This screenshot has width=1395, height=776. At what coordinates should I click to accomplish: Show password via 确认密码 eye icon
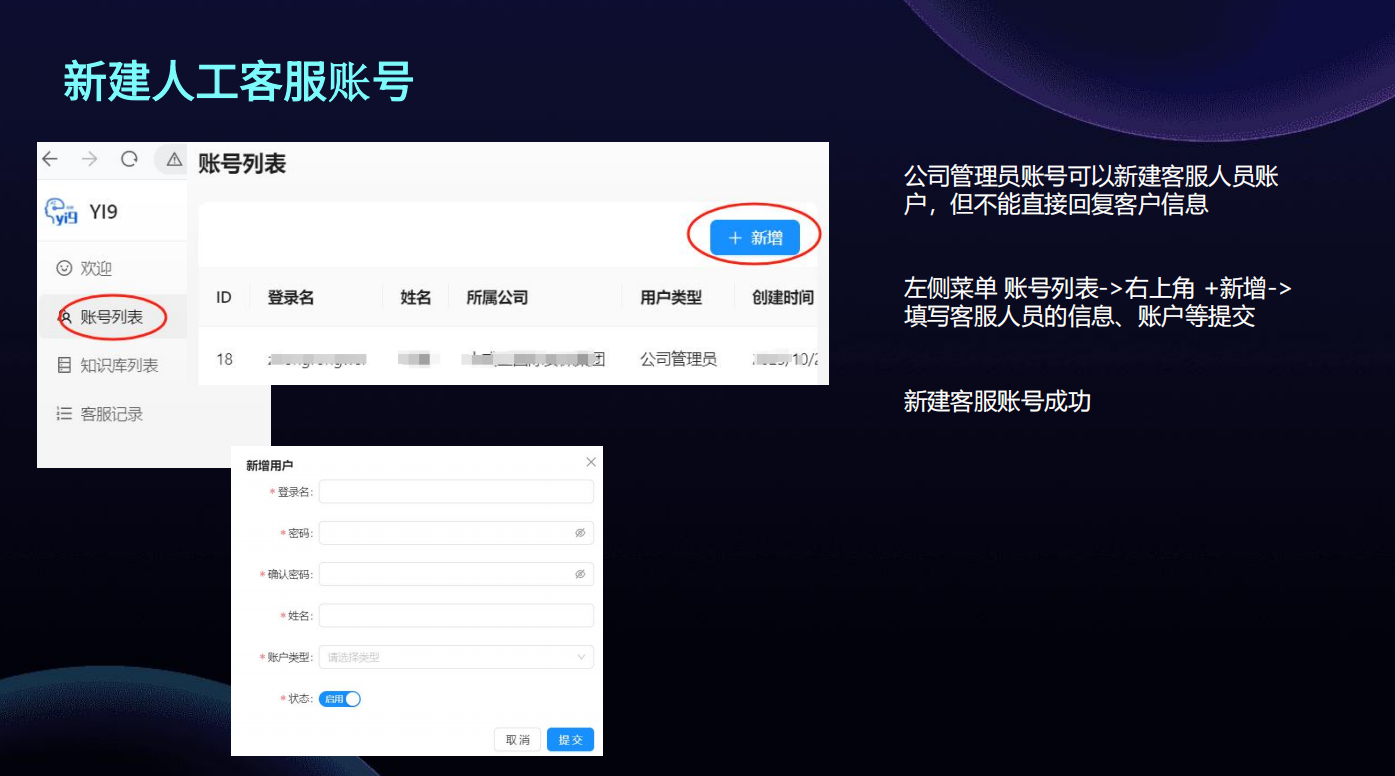click(580, 574)
